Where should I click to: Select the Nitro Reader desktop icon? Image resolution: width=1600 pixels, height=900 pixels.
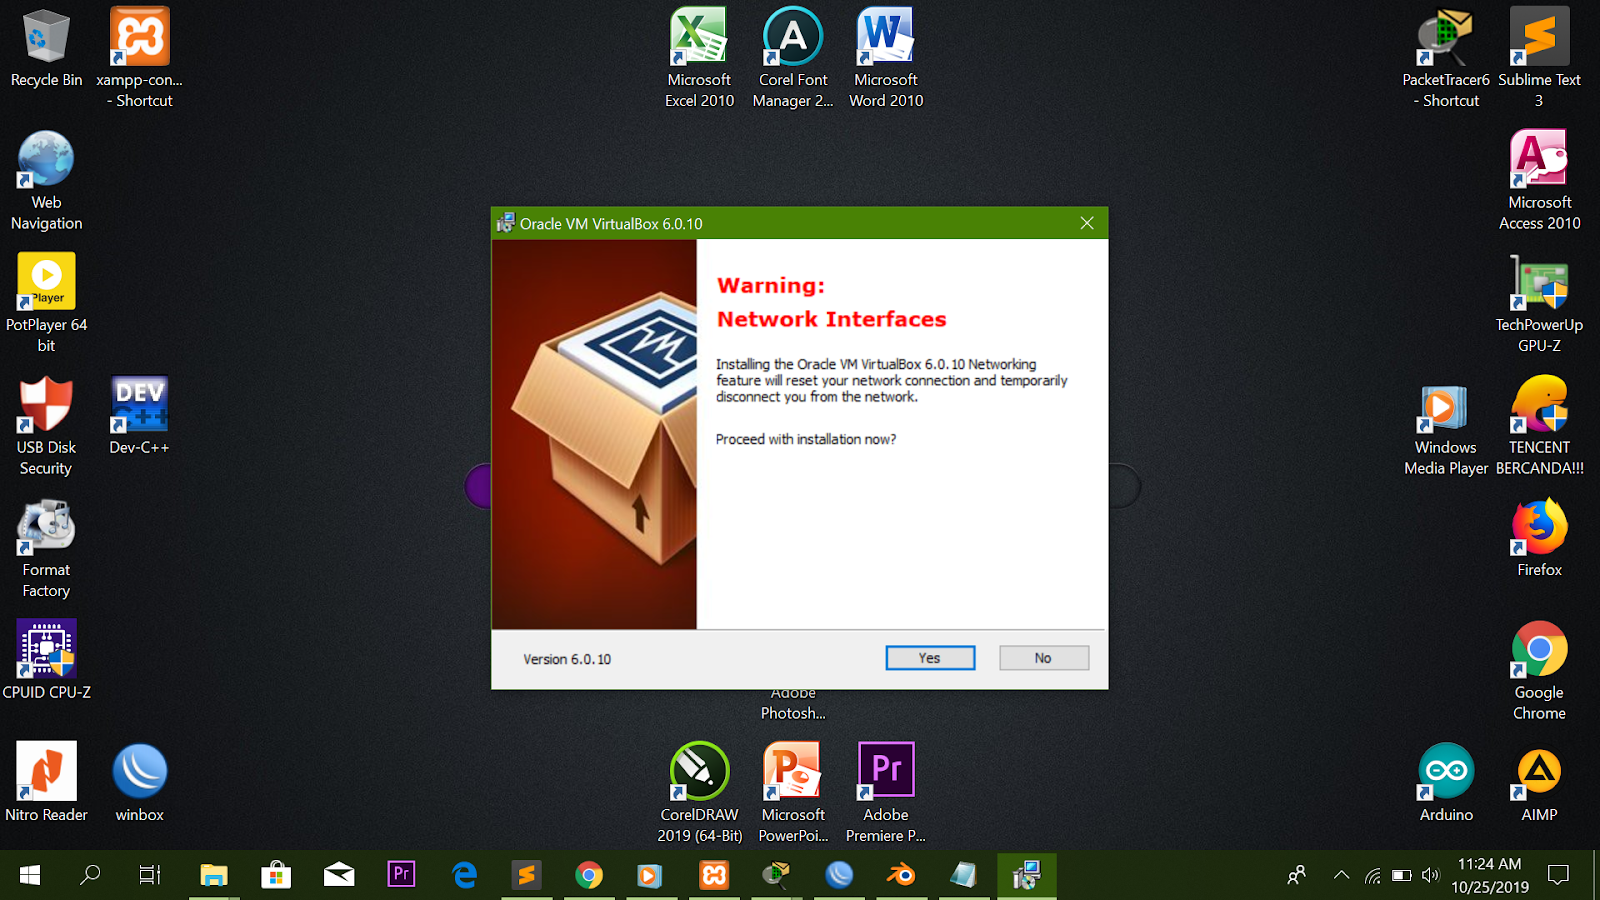pos(46,782)
